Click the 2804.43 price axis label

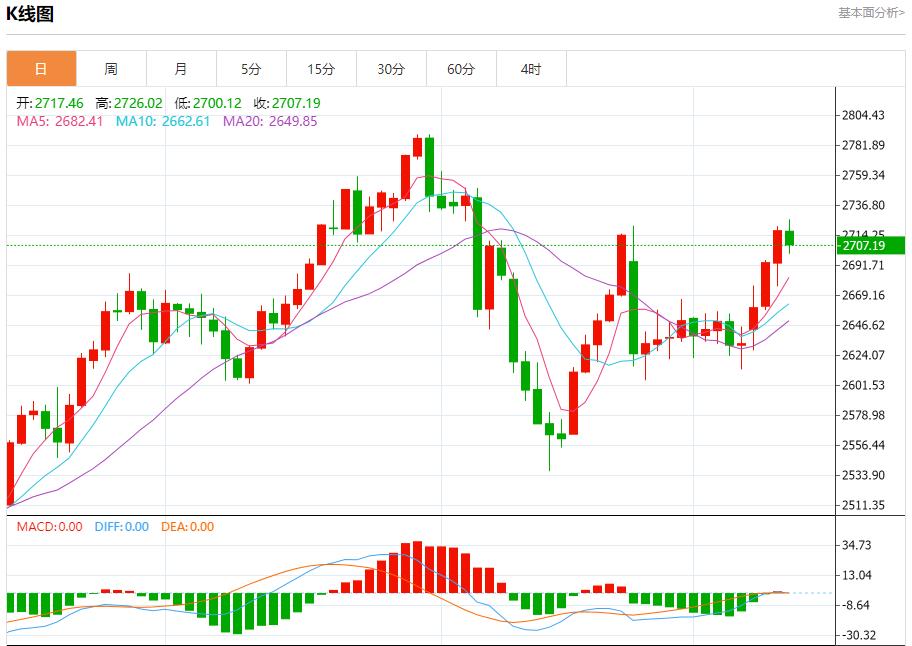click(x=864, y=116)
